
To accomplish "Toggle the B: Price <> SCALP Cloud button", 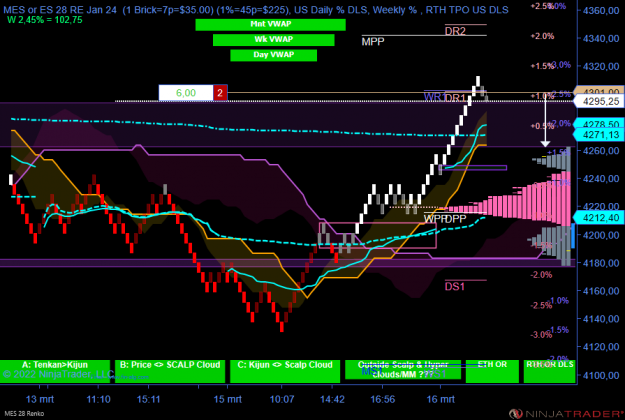I will (170, 371).
